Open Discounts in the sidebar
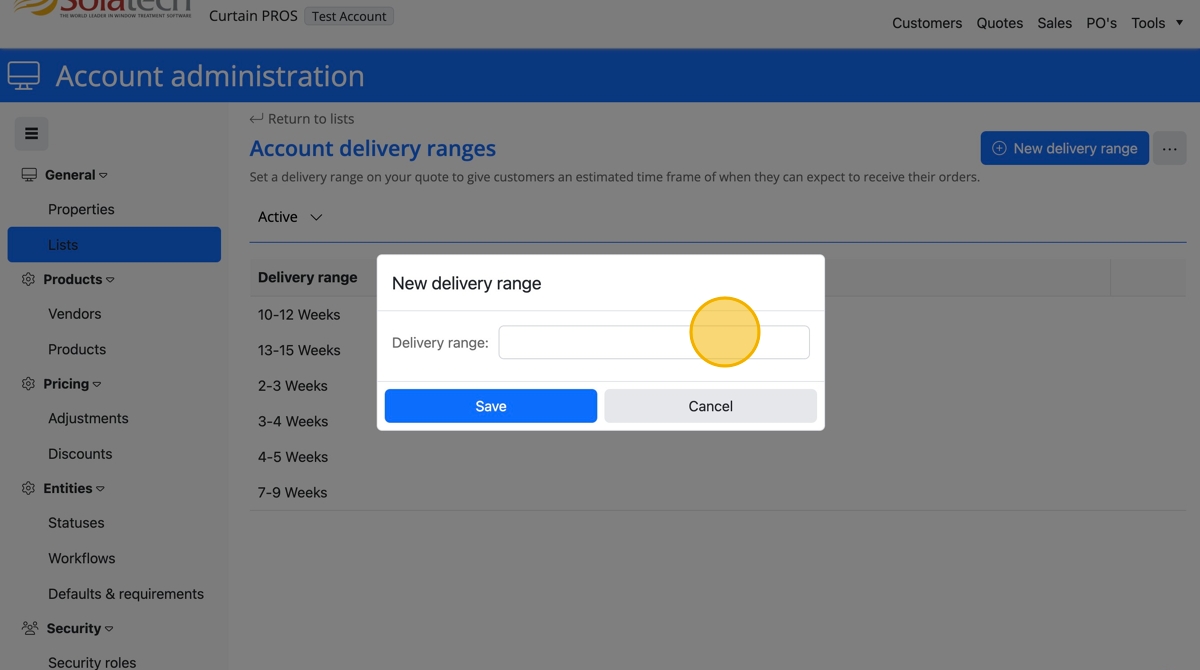This screenshot has height=670, width=1200. [x=80, y=454]
